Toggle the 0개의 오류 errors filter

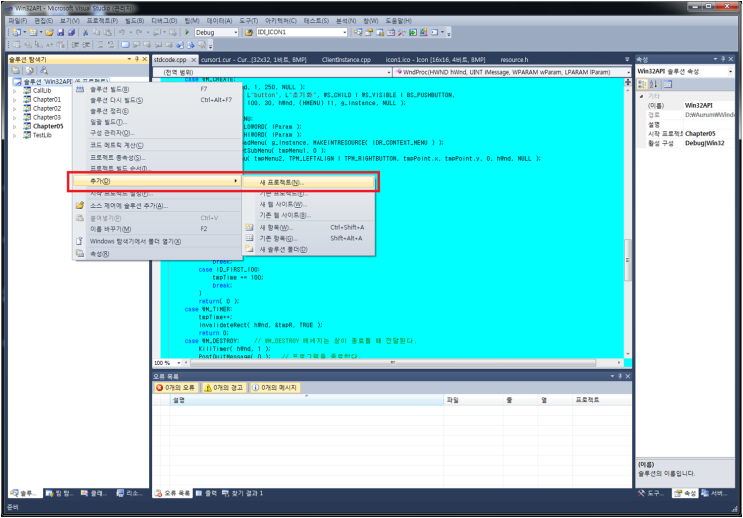coord(176,388)
